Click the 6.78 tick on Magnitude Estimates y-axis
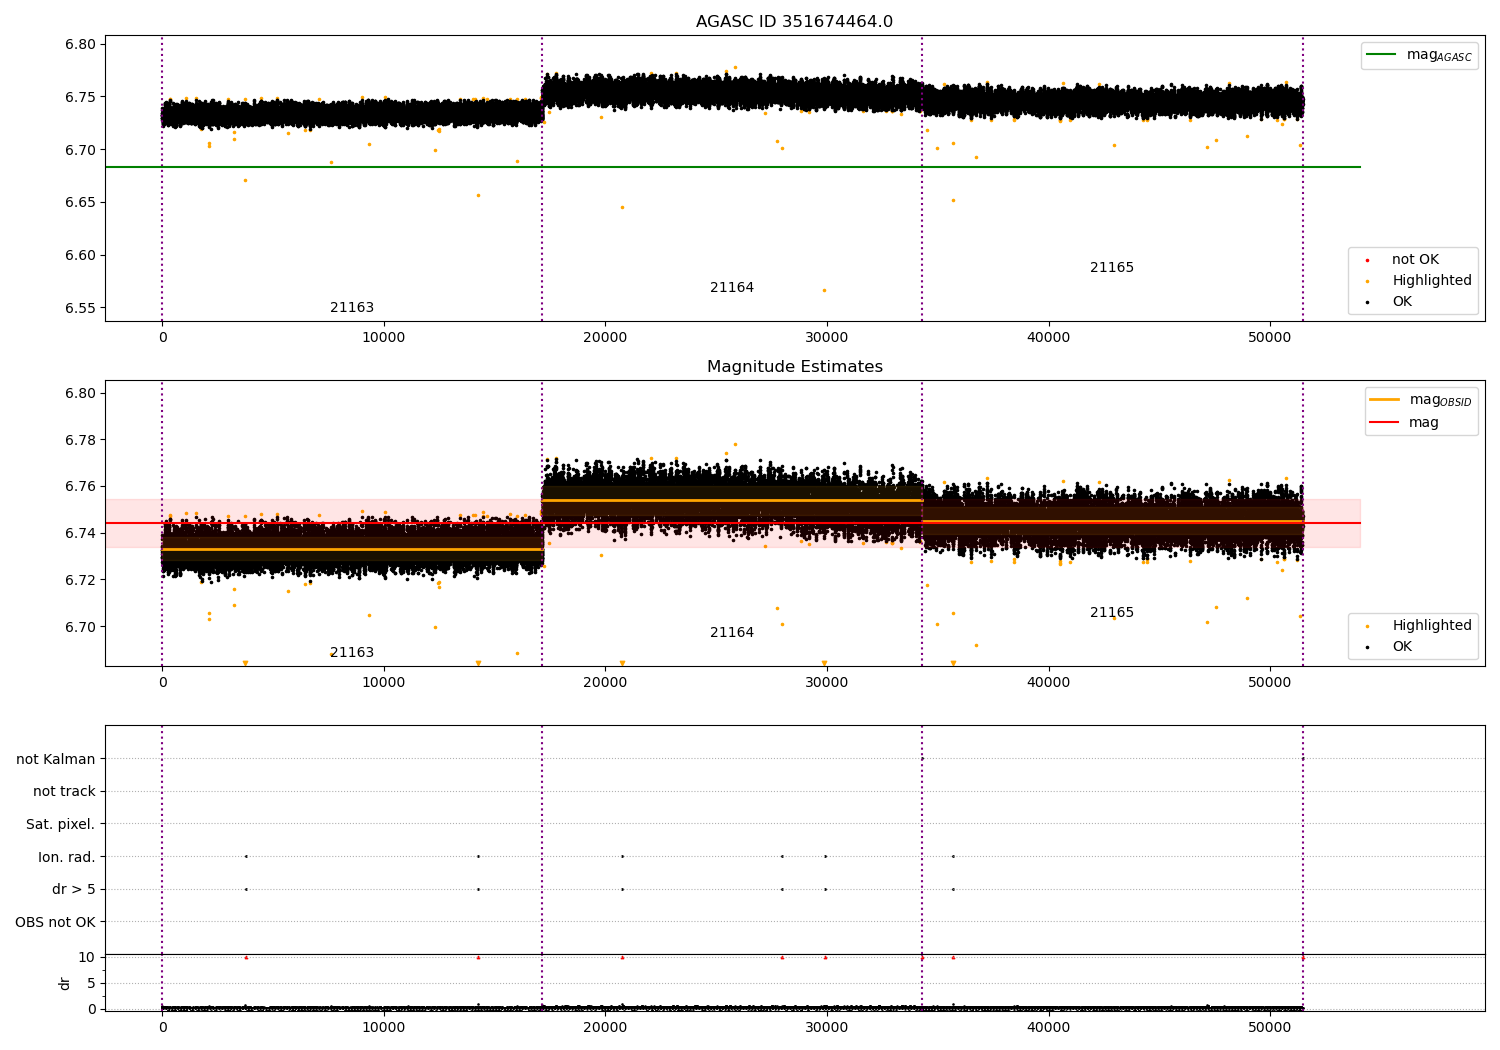 (79, 440)
